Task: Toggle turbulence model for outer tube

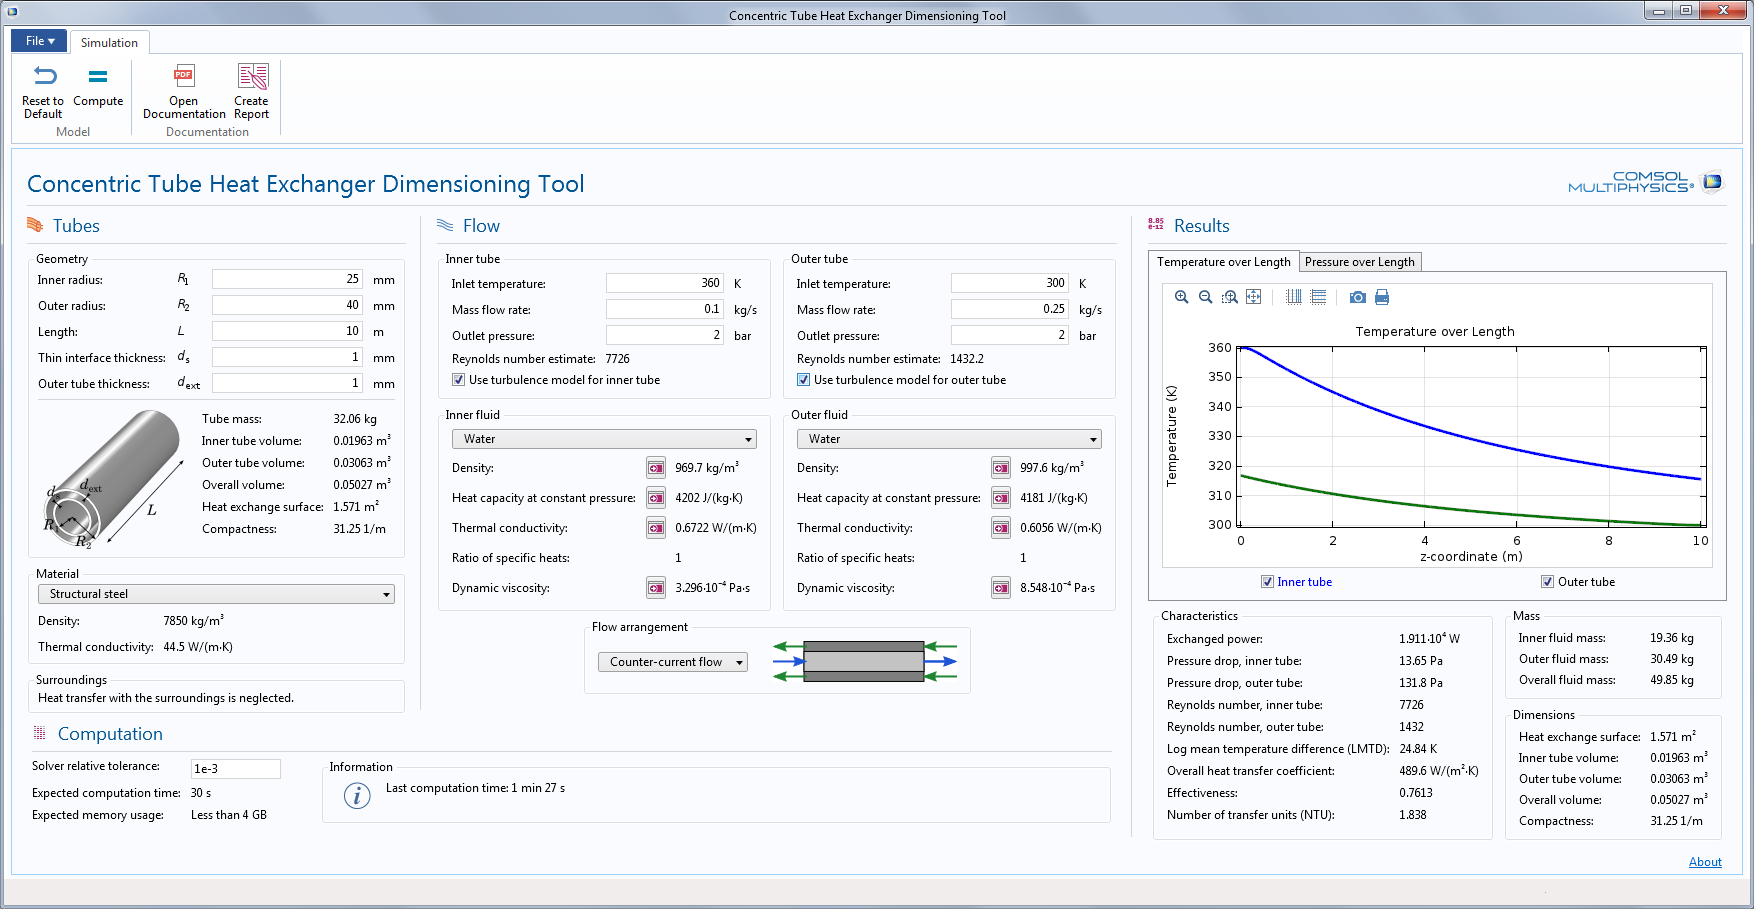Action: tap(803, 380)
